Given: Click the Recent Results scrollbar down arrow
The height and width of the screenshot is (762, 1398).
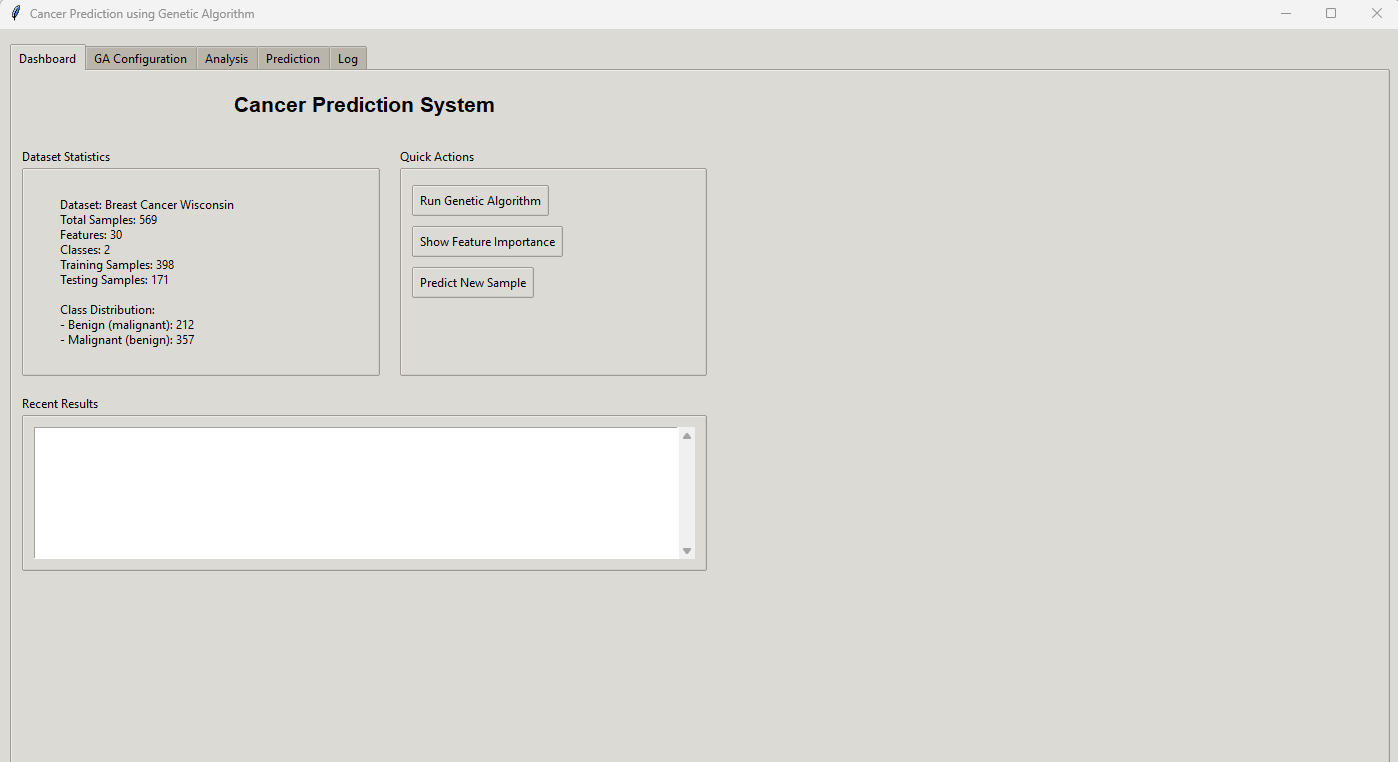Looking at the screenshot, I should 687,551.
